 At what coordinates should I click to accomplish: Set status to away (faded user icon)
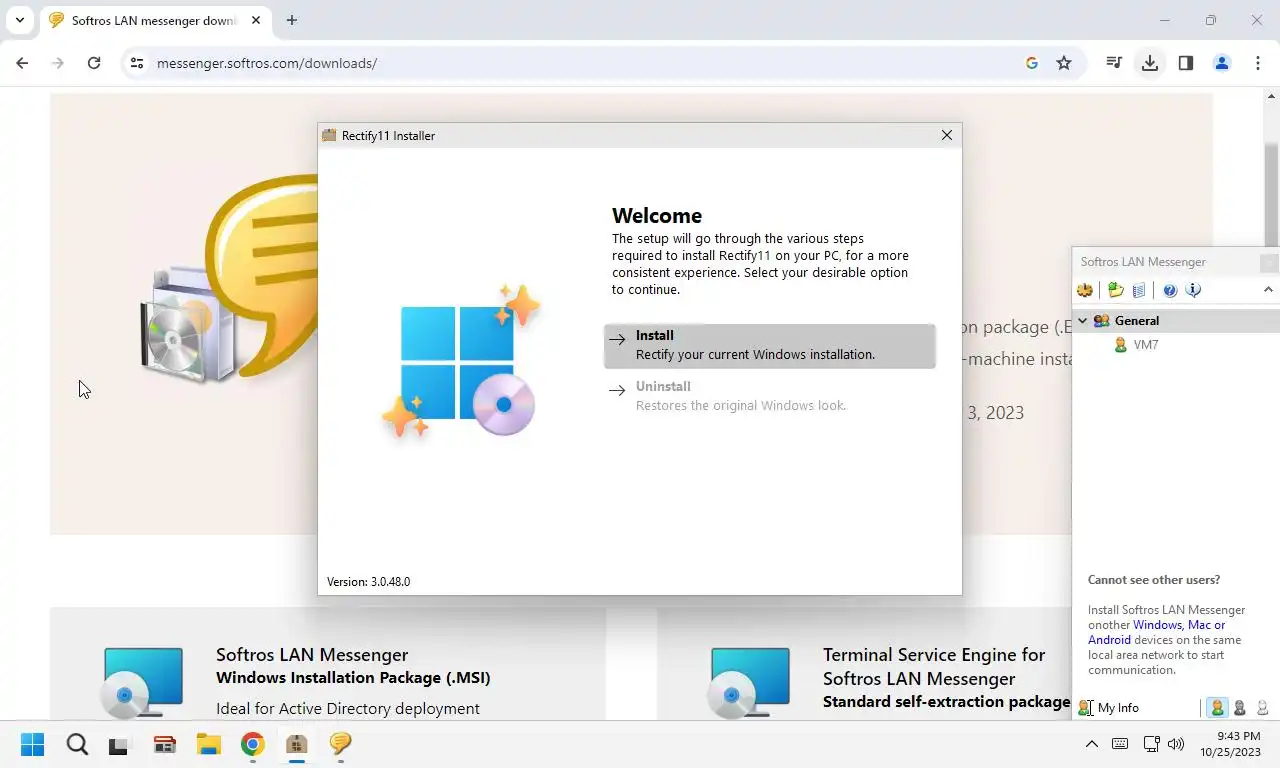pyautogui.click(x=1262, y=708)
